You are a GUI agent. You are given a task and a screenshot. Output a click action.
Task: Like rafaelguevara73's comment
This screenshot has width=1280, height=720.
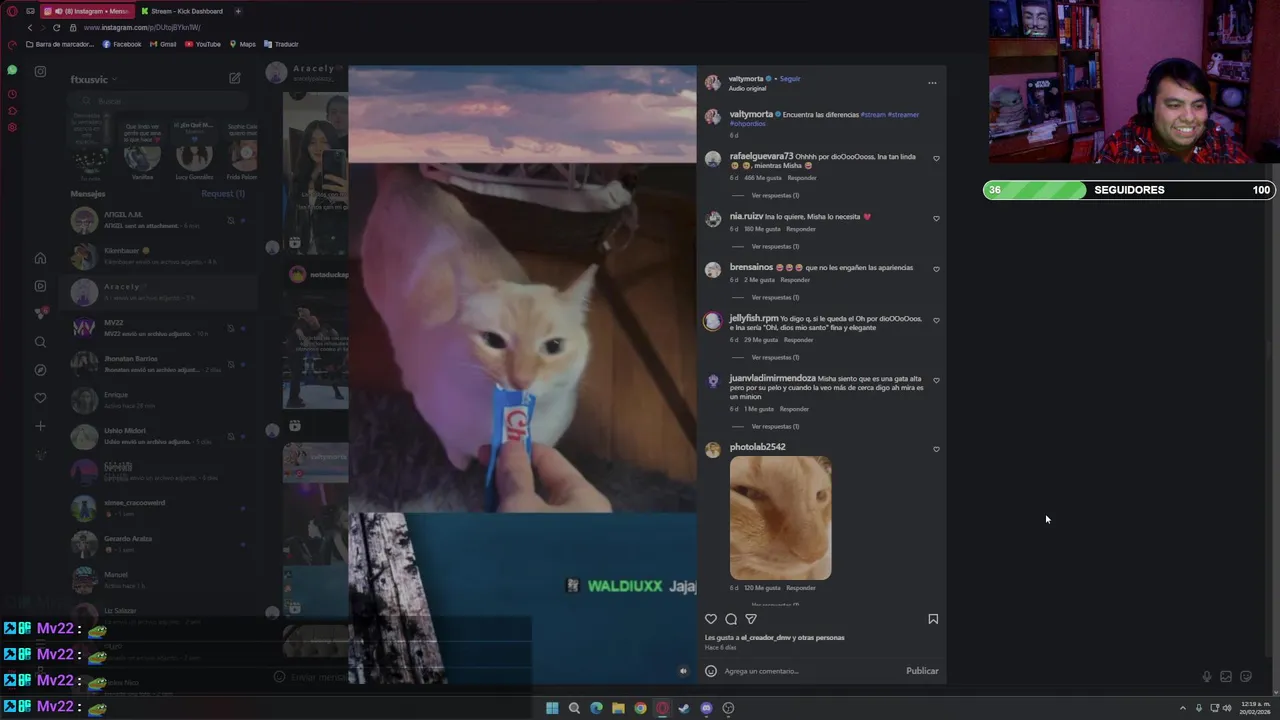click(936, 158)
